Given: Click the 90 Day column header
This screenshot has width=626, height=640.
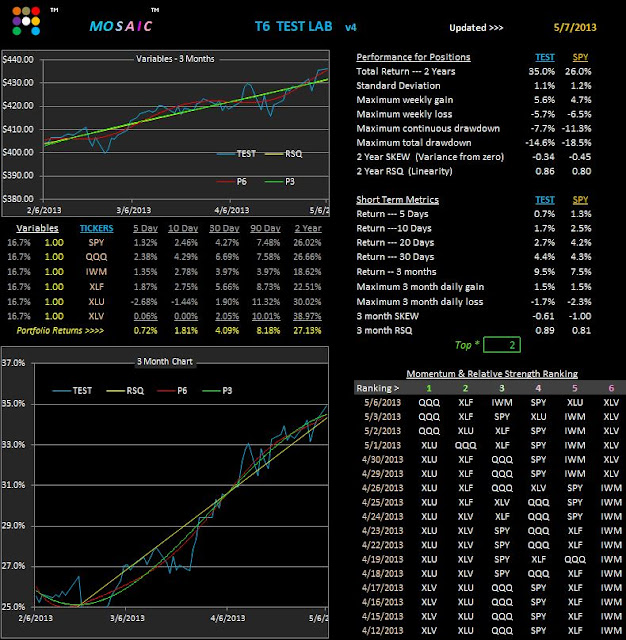Looking at the screenshot, I should tap(265, 228).
